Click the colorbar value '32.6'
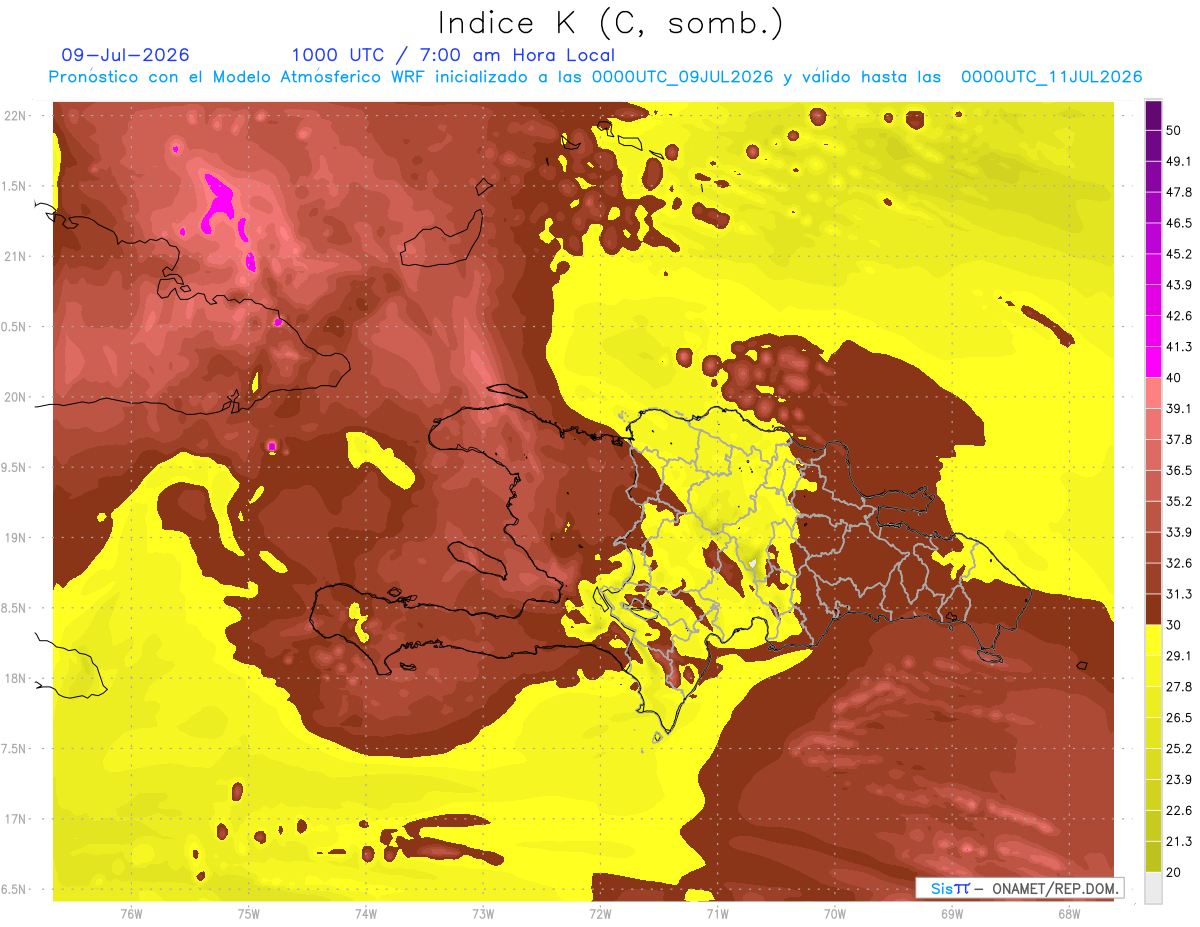Screen dimensions: 1200x927 [x=1179, y=564]
